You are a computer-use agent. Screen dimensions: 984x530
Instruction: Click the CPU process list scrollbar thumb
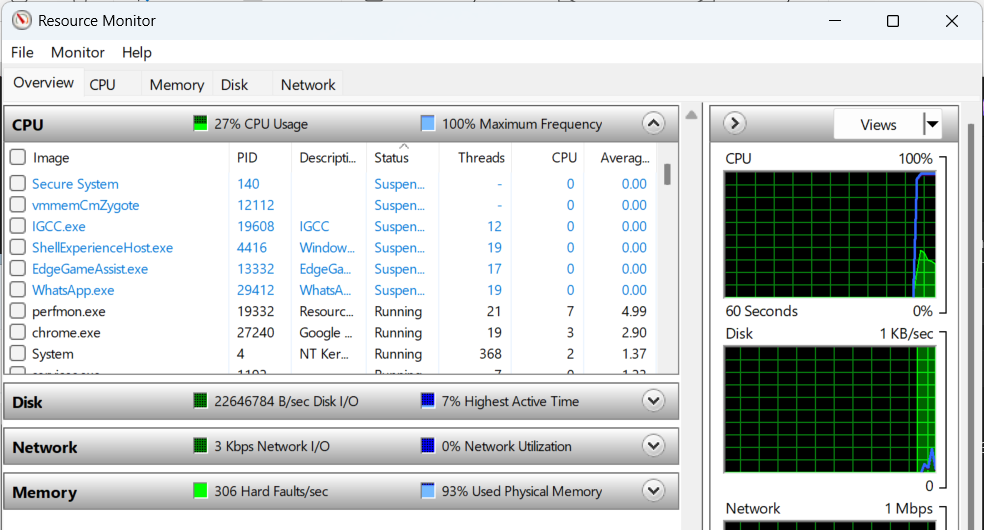[667, 174]
